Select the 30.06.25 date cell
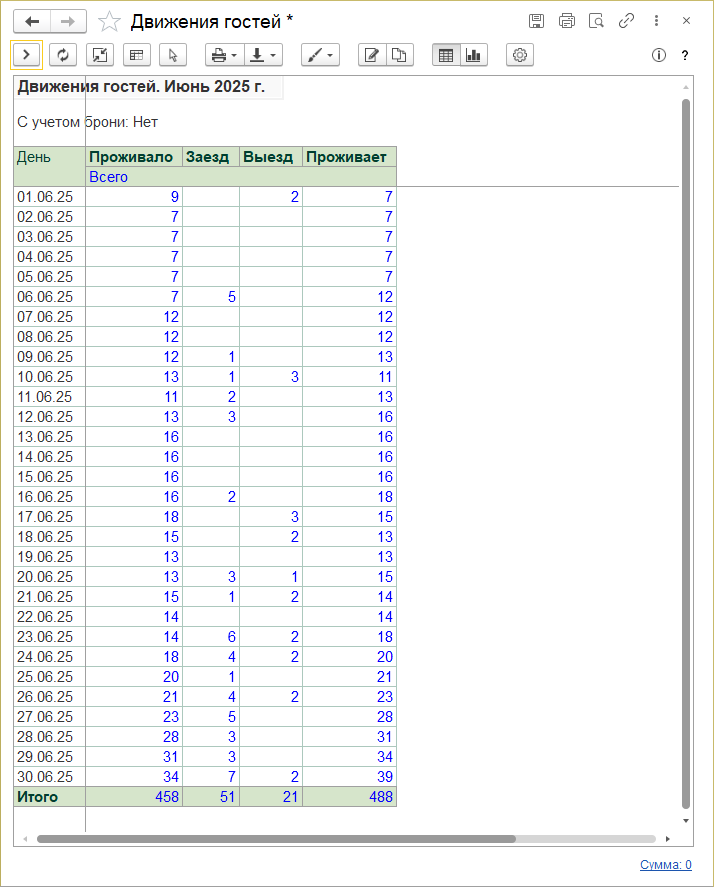The image size is (714, 887). tap(49, 777)
